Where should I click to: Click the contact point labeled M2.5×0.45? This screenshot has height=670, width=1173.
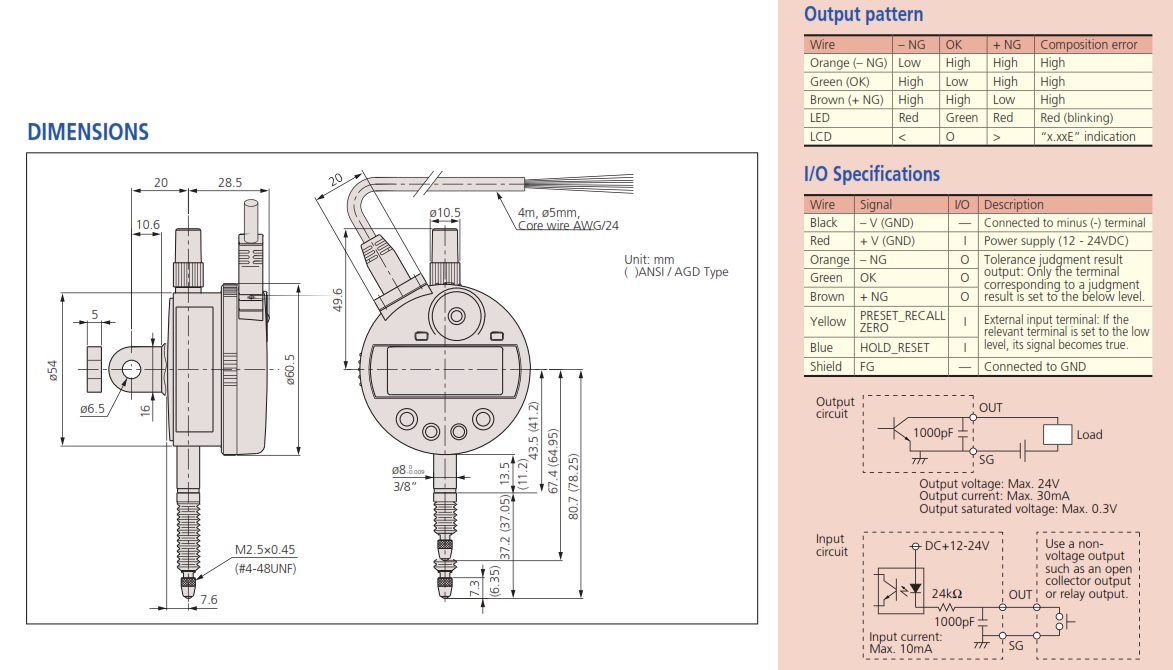coord(189,586)
